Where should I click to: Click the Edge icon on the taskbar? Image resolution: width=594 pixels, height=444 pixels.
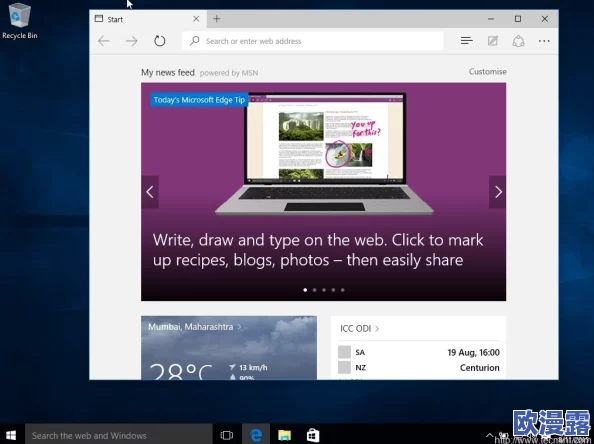coord(256,435)
